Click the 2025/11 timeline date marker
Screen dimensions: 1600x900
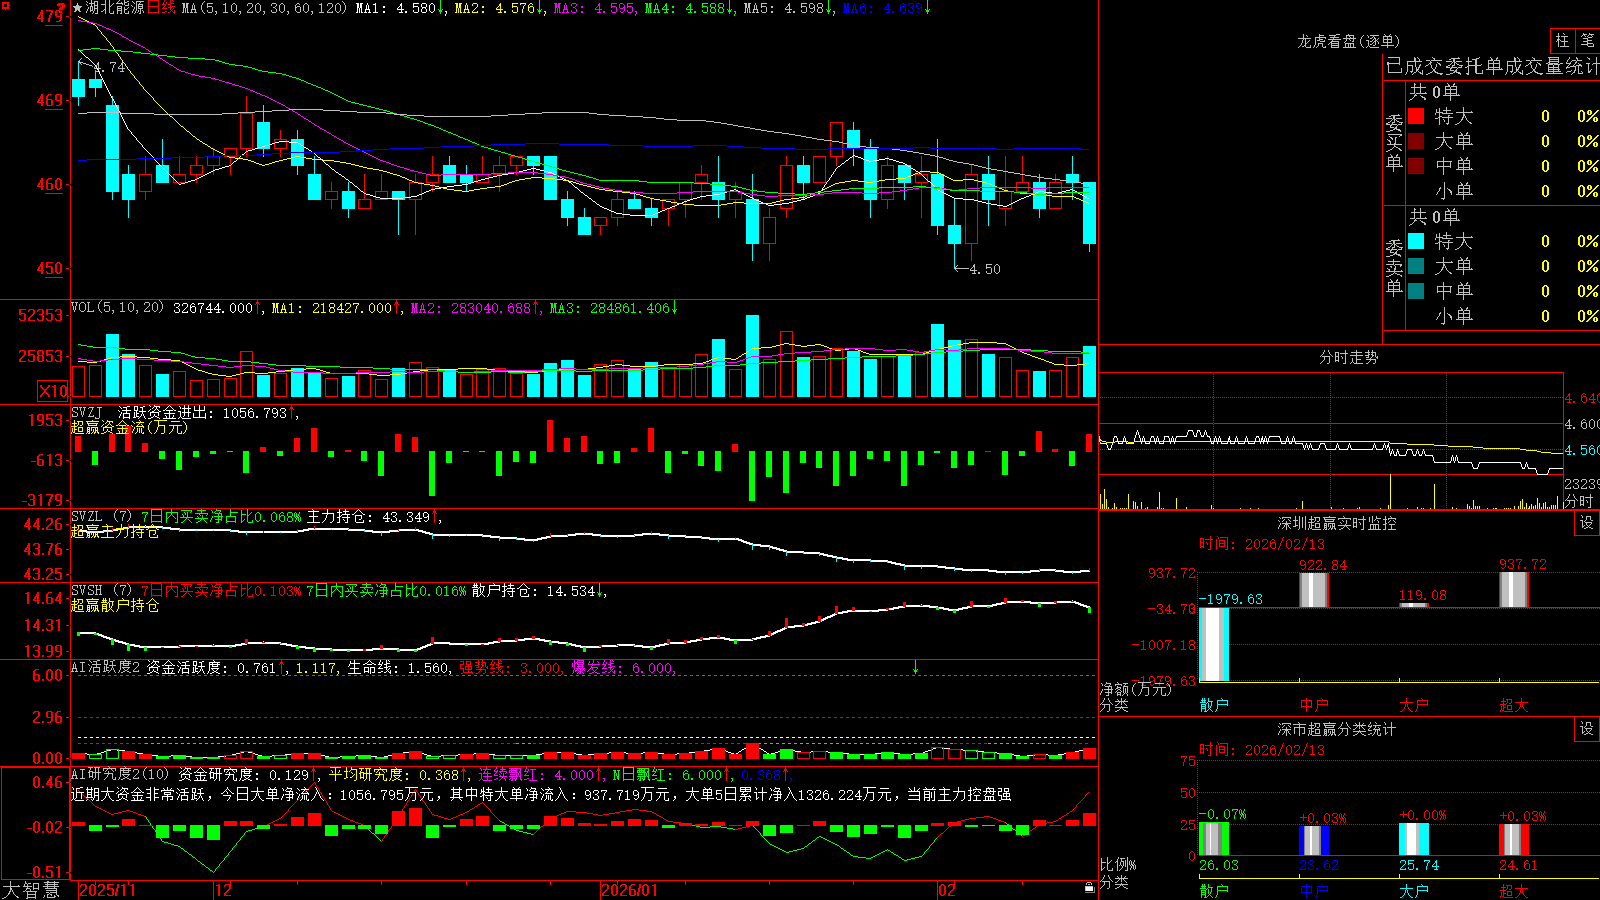[x=107, y=890]
